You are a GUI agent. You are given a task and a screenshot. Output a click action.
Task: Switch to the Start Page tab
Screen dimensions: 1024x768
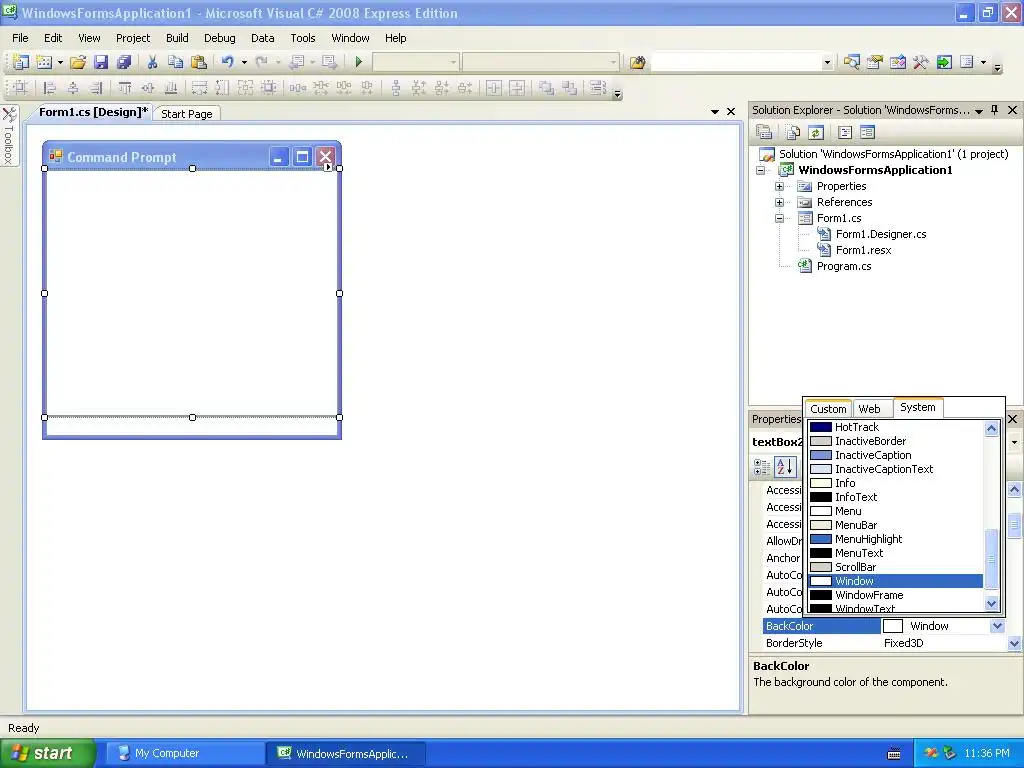pos(187,114)
